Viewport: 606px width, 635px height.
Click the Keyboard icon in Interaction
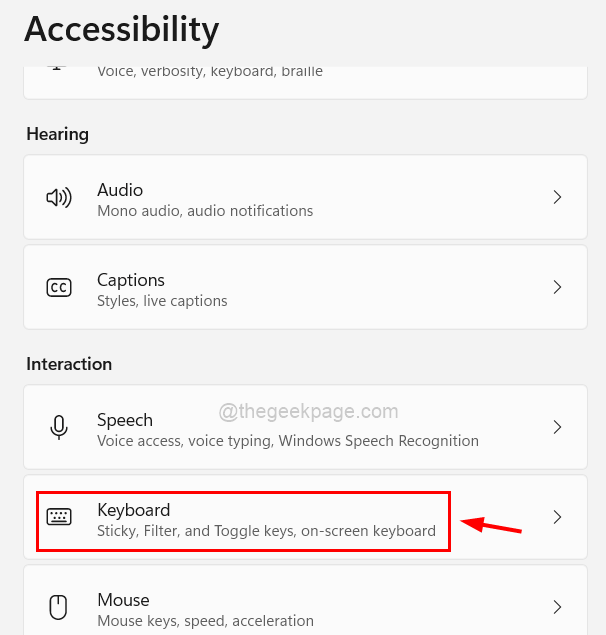point(59,518)
